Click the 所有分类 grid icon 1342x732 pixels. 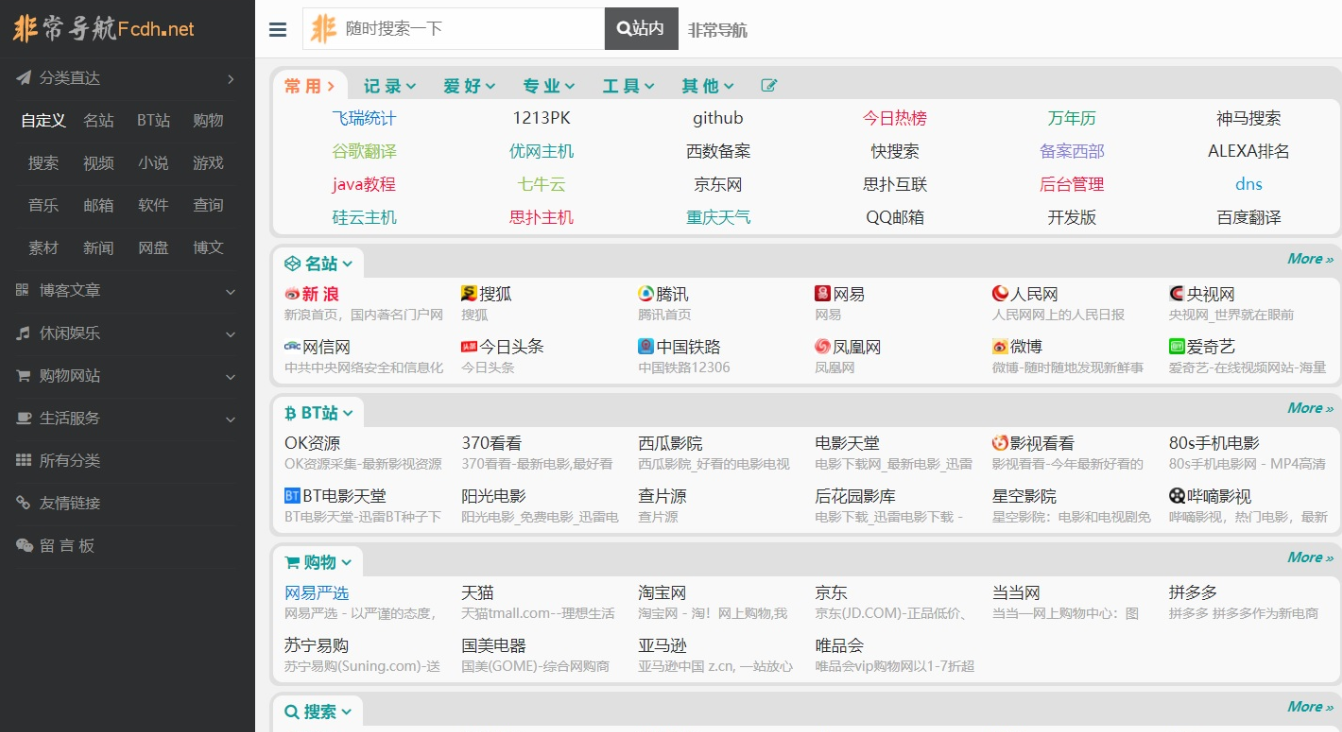point(24,461)
